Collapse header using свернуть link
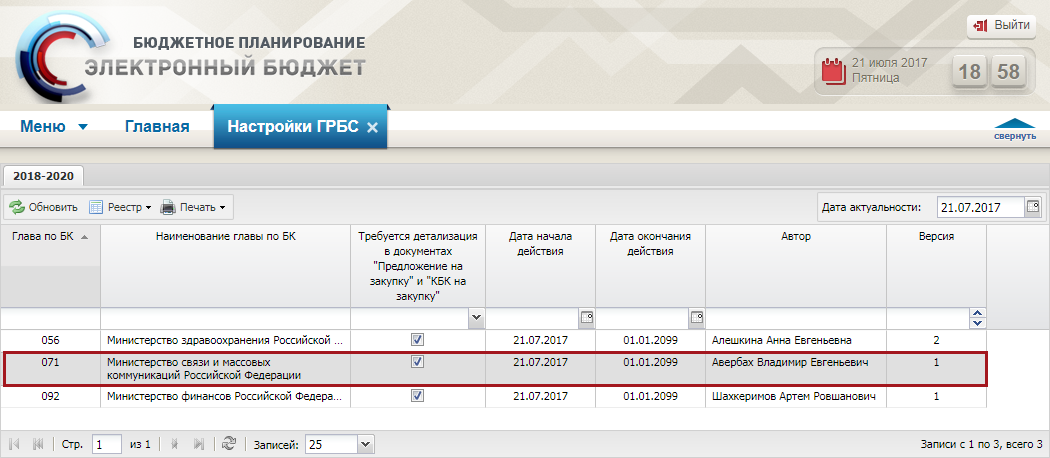Screen dimensions: 1050x458 coord(1014,131)
